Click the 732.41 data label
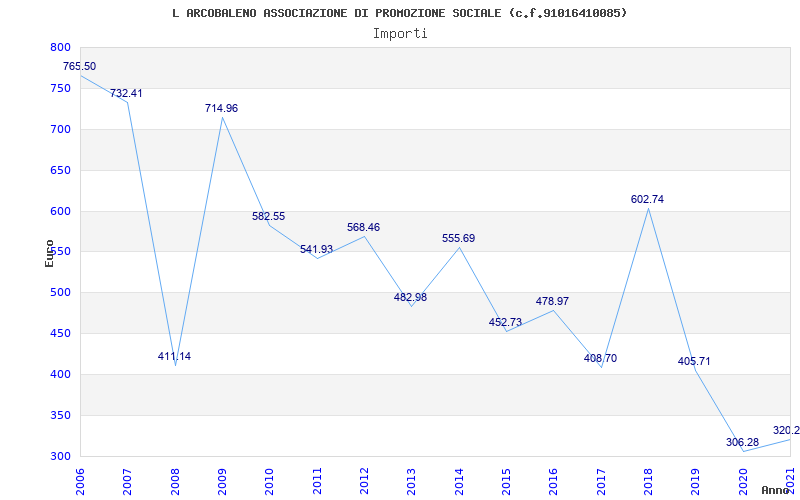The image size is (800, 500). coord(126,93)
